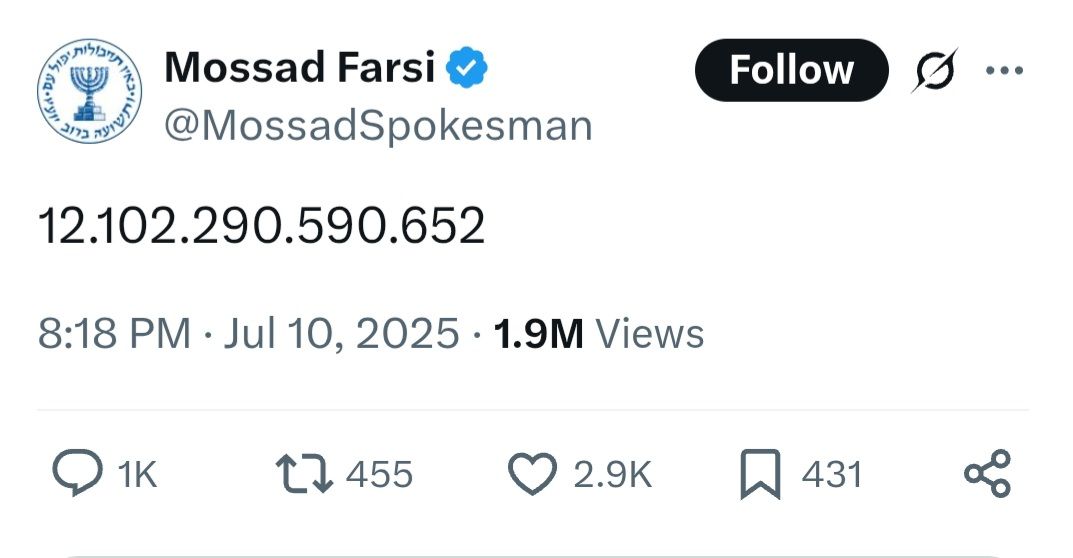The width and height of the screenshot is (1073, 558).
Task: Click the 2.9K likes count
Action: tap(612, 474)
